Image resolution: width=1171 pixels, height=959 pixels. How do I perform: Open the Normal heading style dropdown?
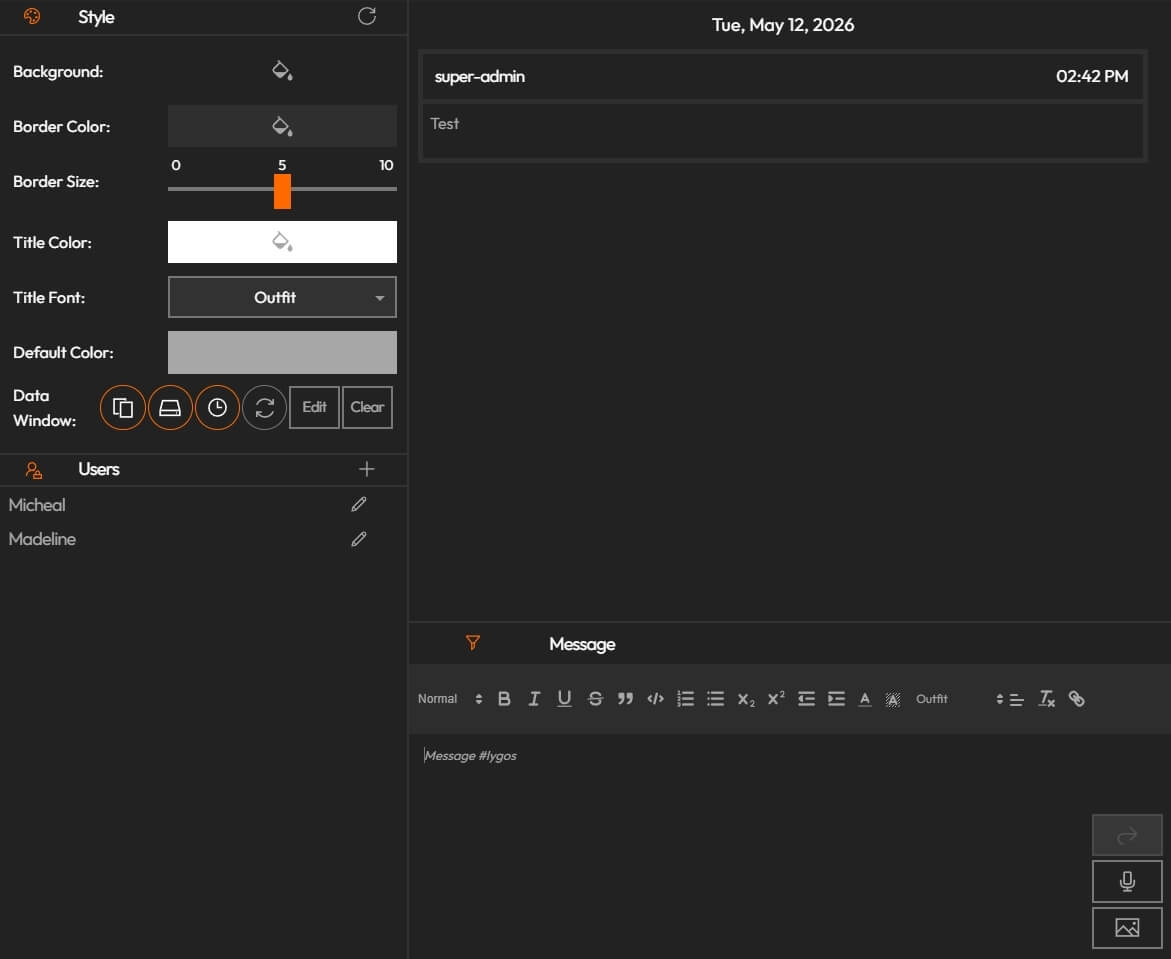(450, 699)
